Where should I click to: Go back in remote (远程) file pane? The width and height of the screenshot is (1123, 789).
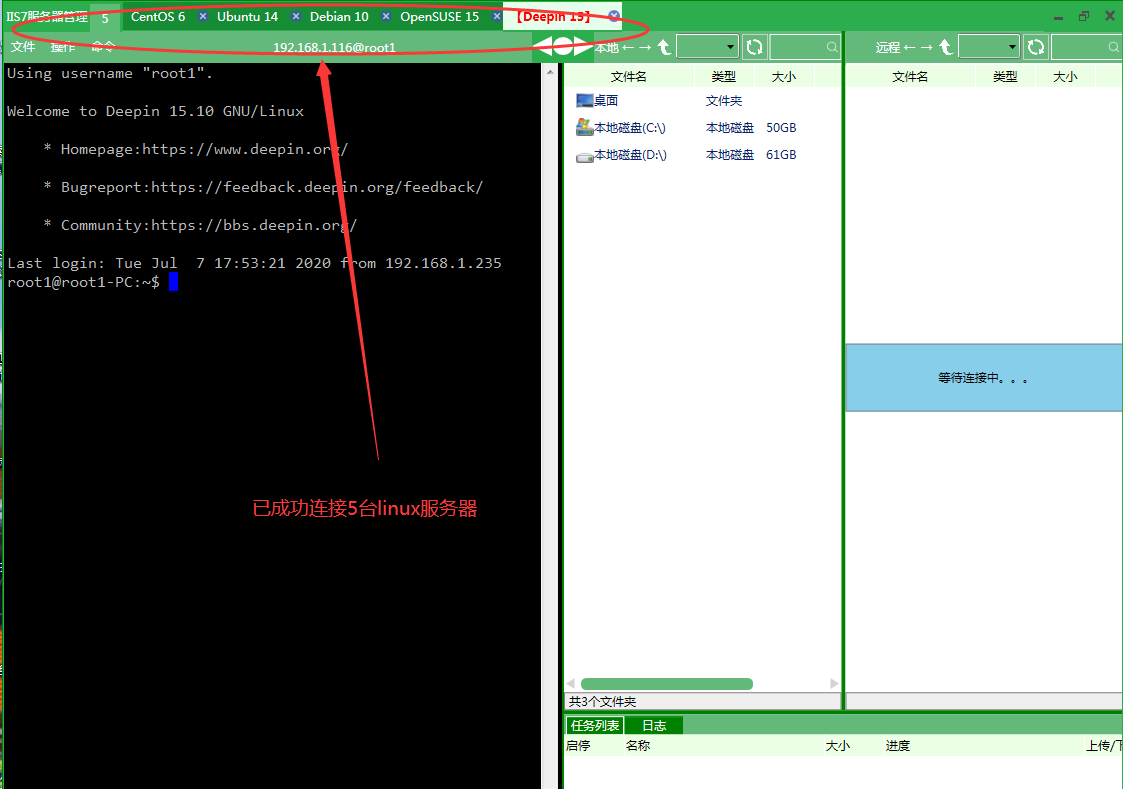point(910,47)
